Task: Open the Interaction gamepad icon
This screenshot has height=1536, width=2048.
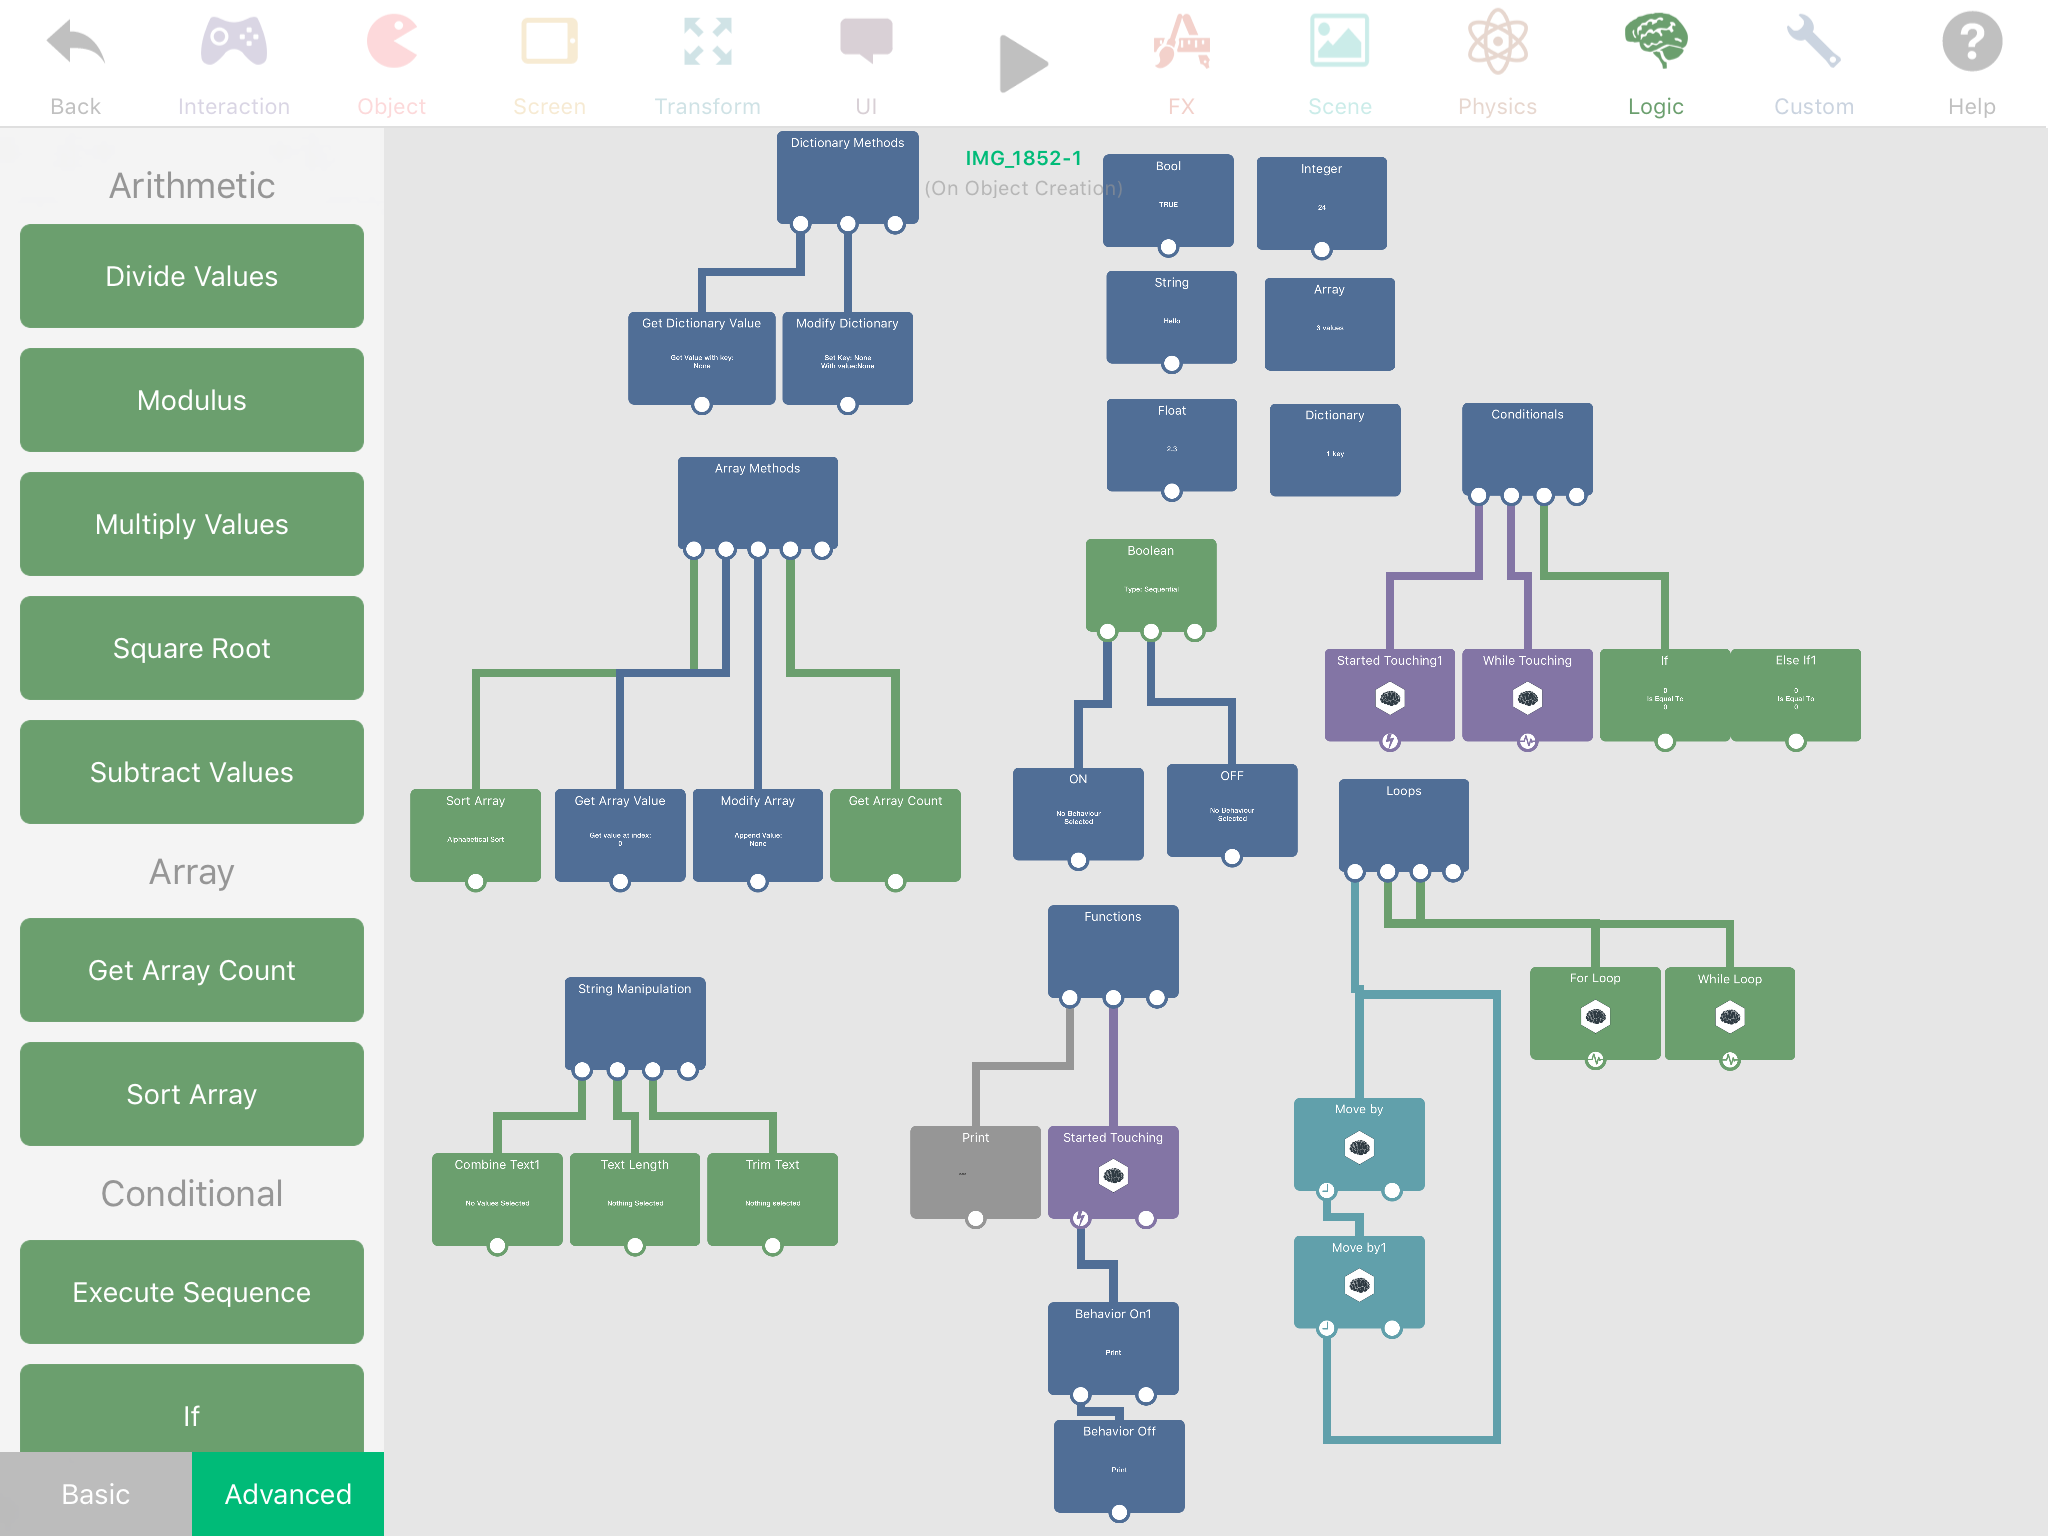Action: coord(233,44)
